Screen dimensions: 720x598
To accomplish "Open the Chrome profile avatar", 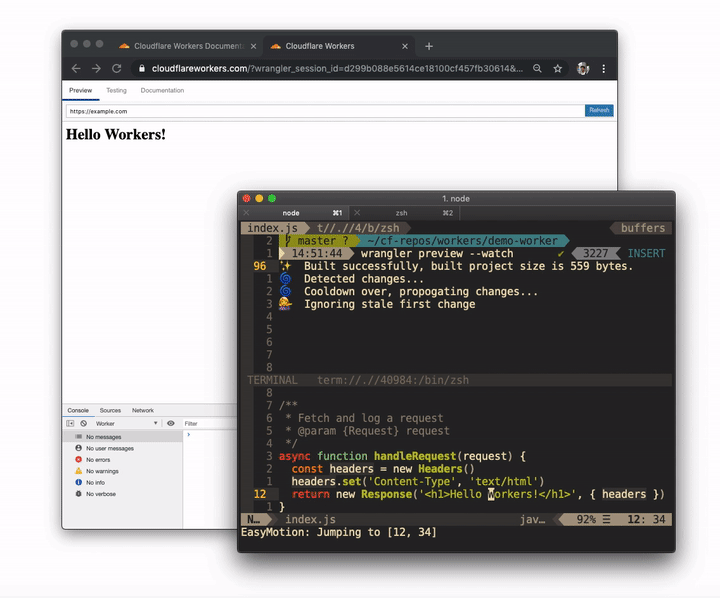I will [583, 68].
